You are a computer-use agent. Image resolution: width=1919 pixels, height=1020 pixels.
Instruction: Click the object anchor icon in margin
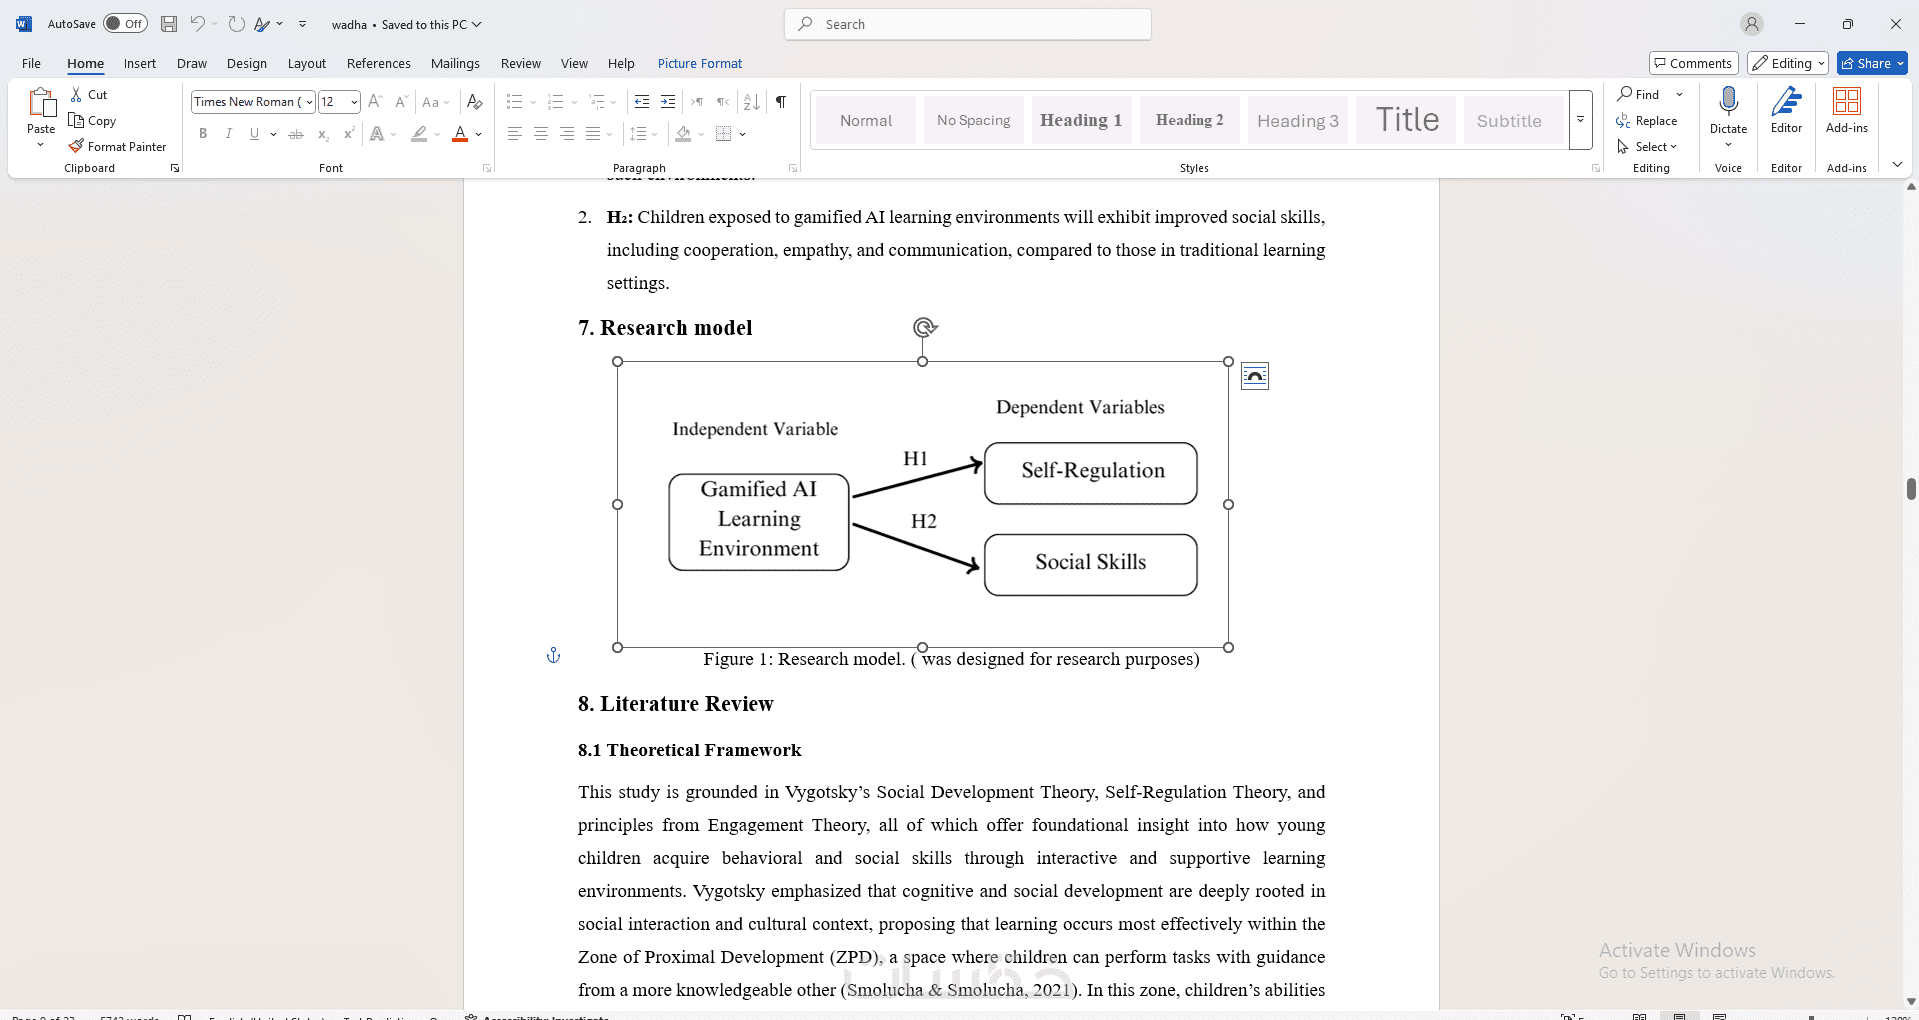(553, 655)
